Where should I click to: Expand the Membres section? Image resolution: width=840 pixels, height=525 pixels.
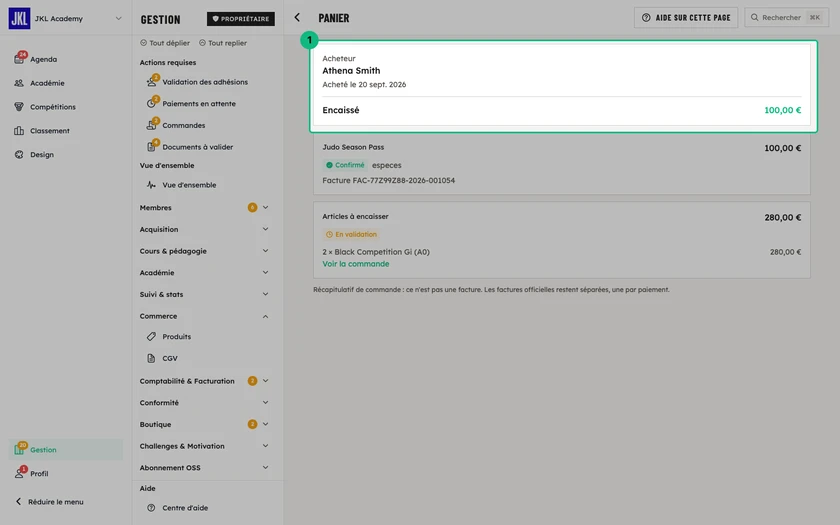[265, 207]
